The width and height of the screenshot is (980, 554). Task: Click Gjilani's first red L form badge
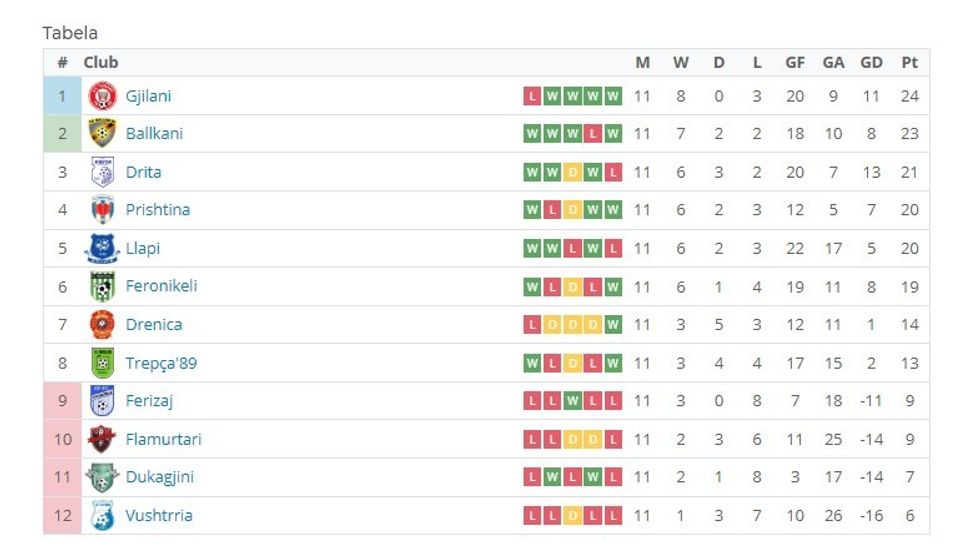click(x=532, y=96)
